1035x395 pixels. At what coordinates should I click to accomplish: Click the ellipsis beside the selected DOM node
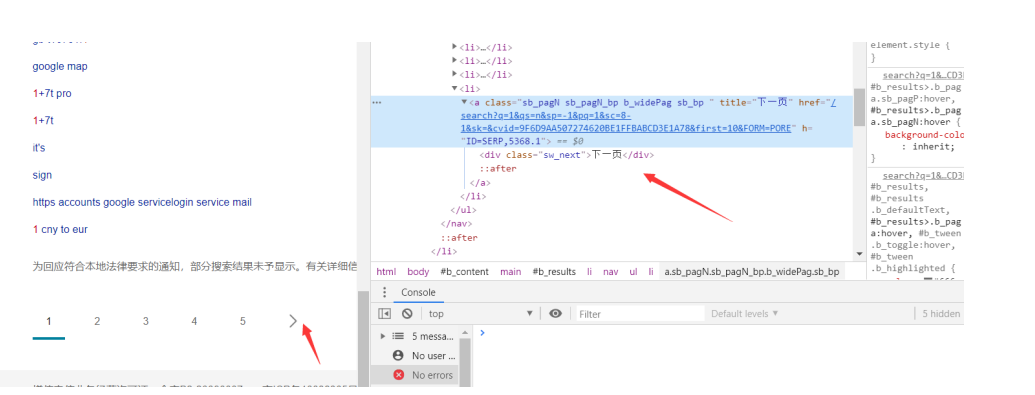pyautogui.click(x=377, y=102)
